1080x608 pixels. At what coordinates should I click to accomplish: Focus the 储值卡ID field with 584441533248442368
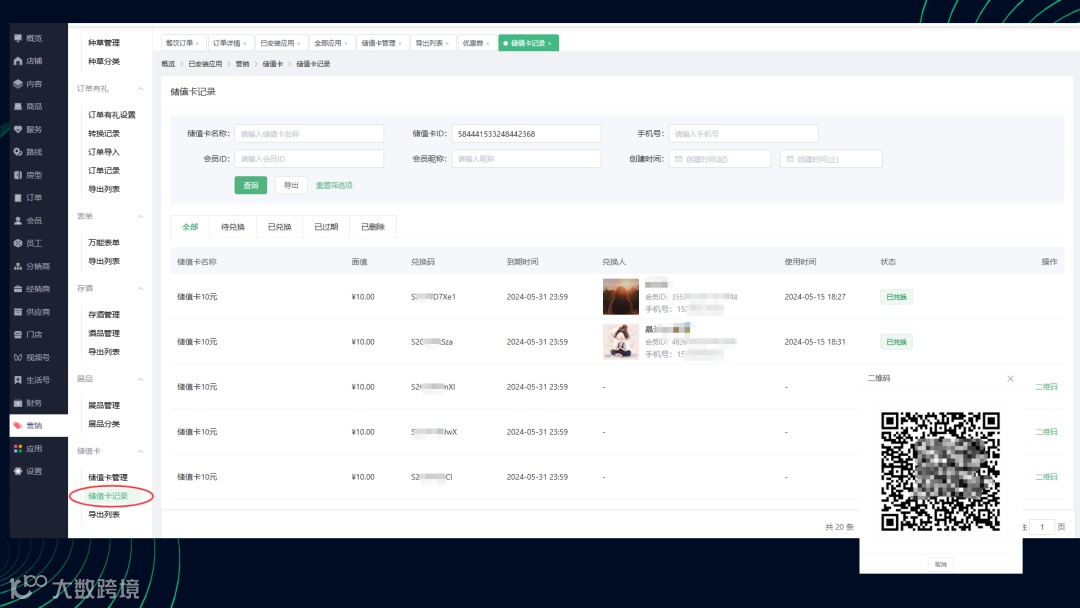526,134
